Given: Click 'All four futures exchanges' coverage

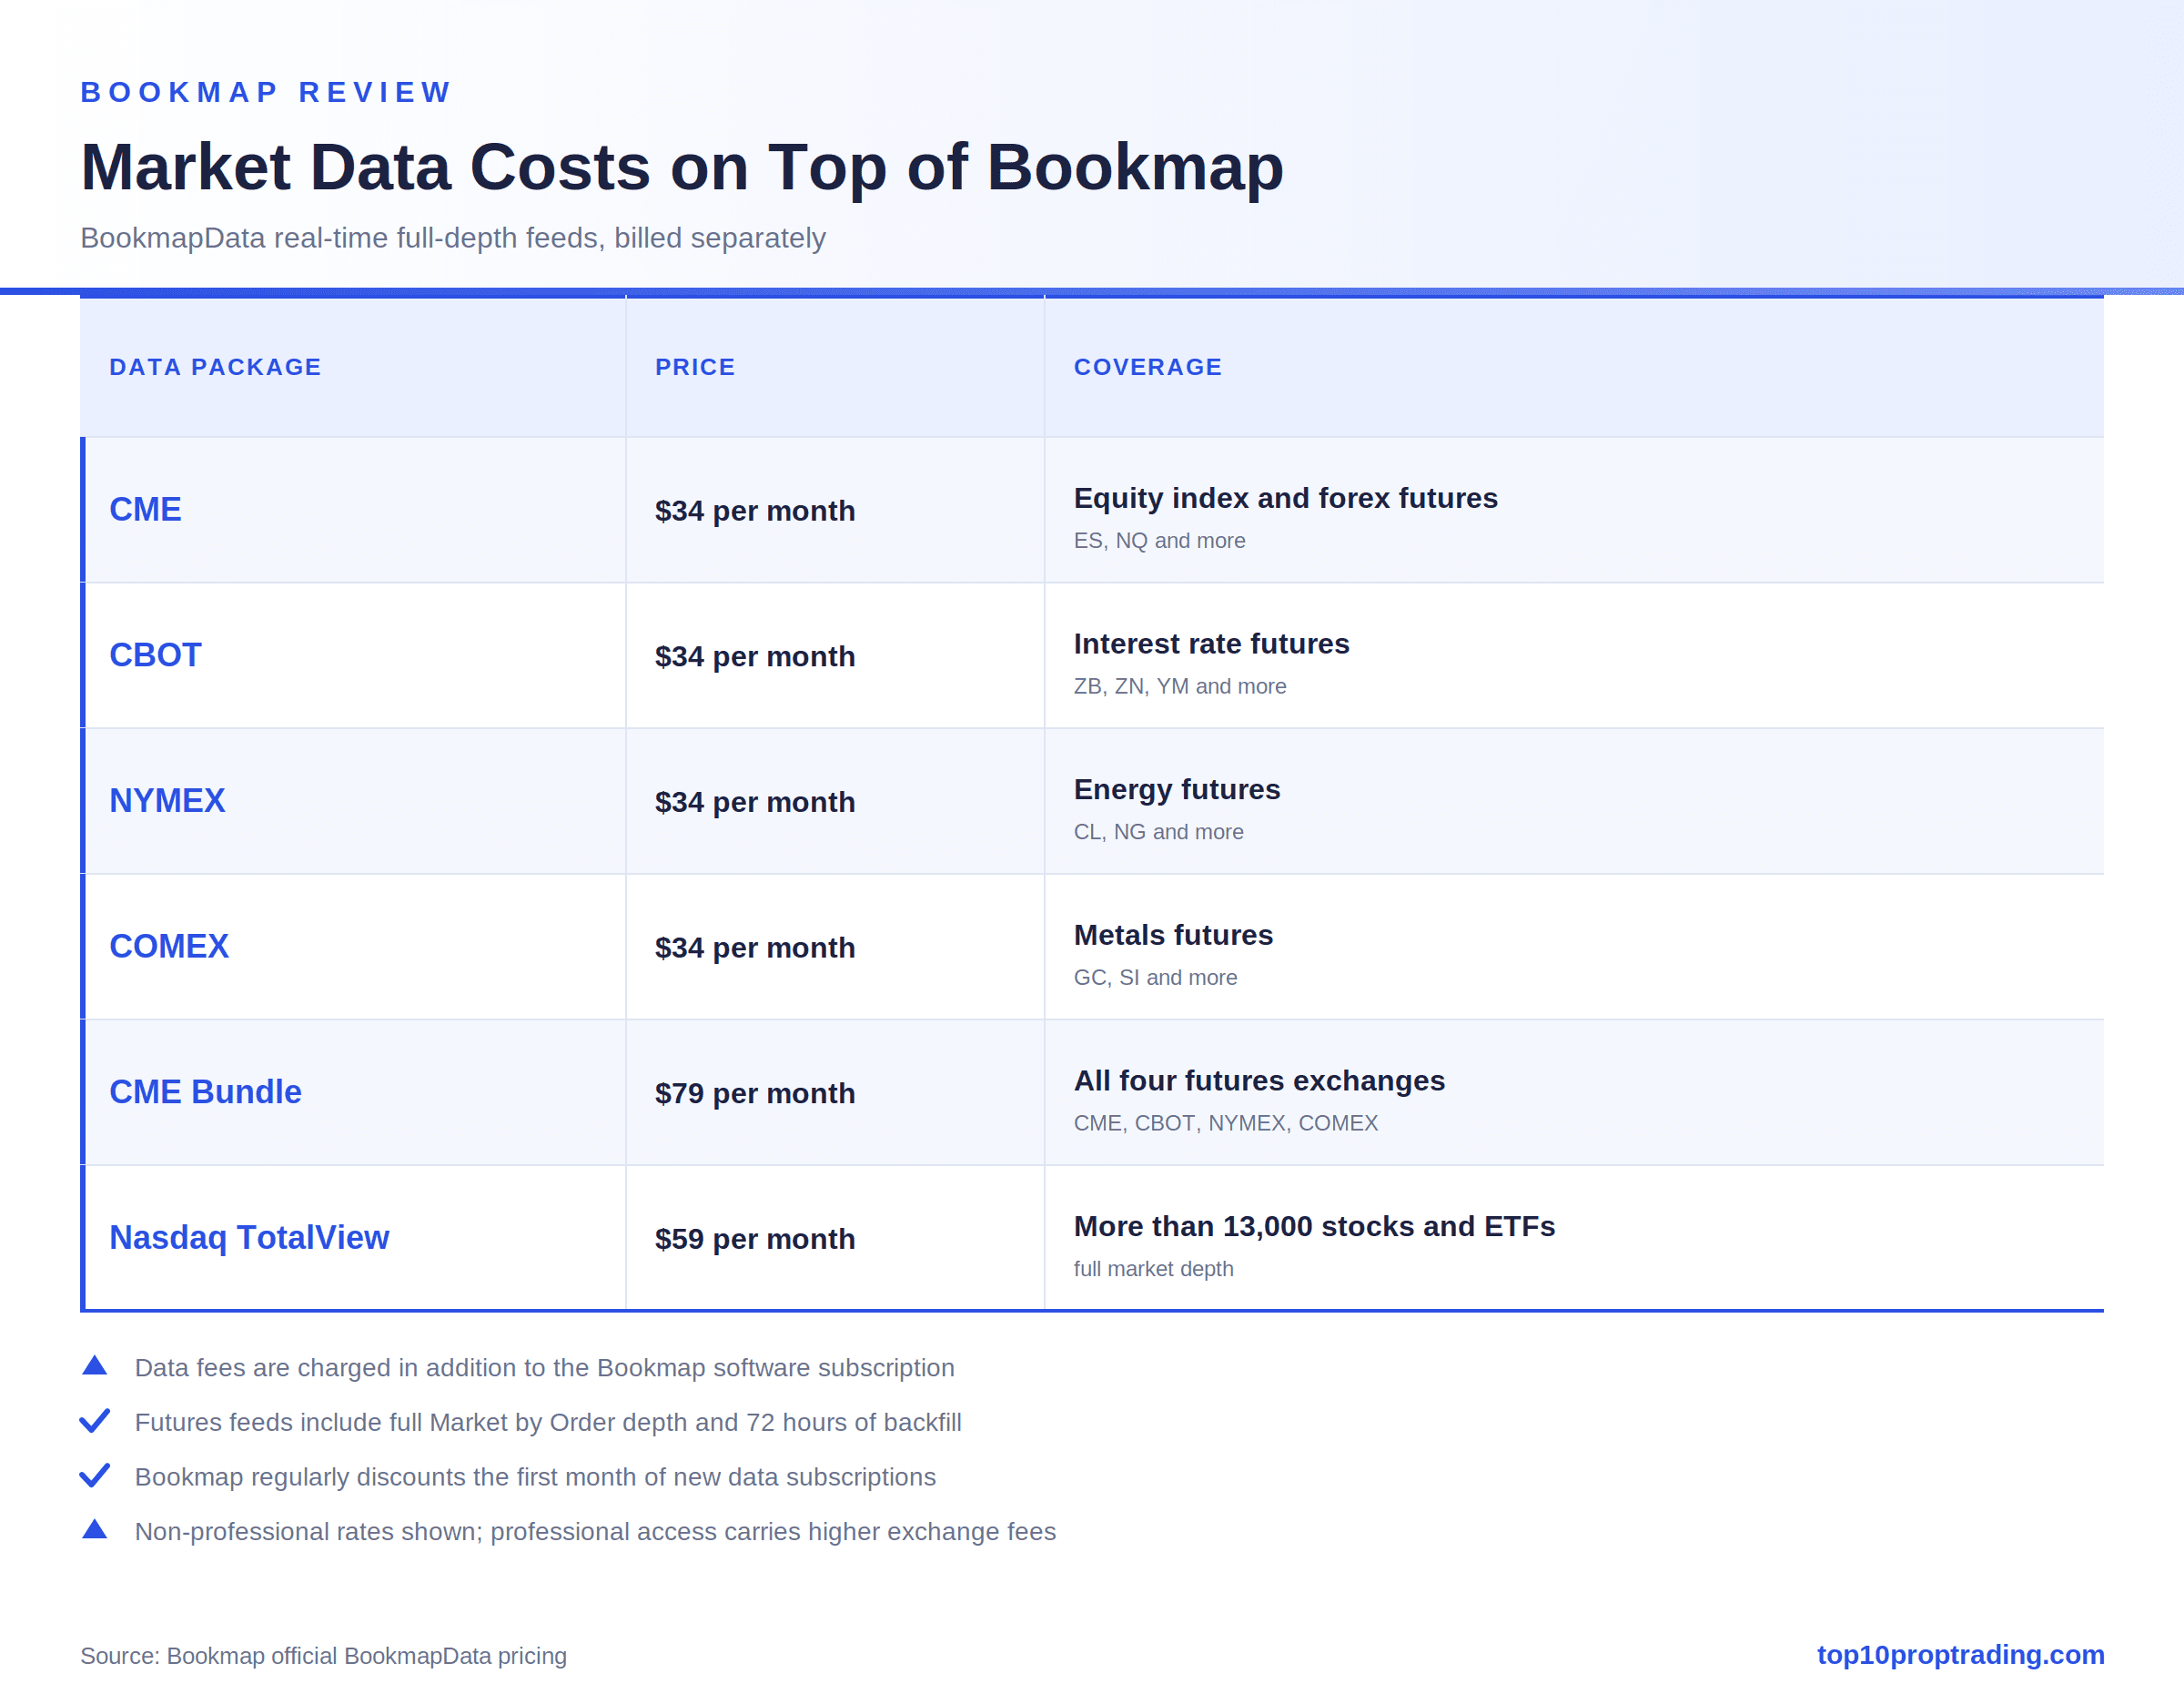Looking at the screenshot, I should [x=1260, y=1081].
